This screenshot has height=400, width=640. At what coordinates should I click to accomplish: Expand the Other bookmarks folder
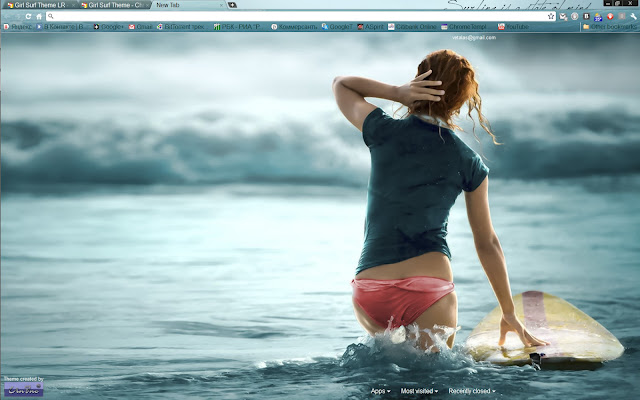610,27
